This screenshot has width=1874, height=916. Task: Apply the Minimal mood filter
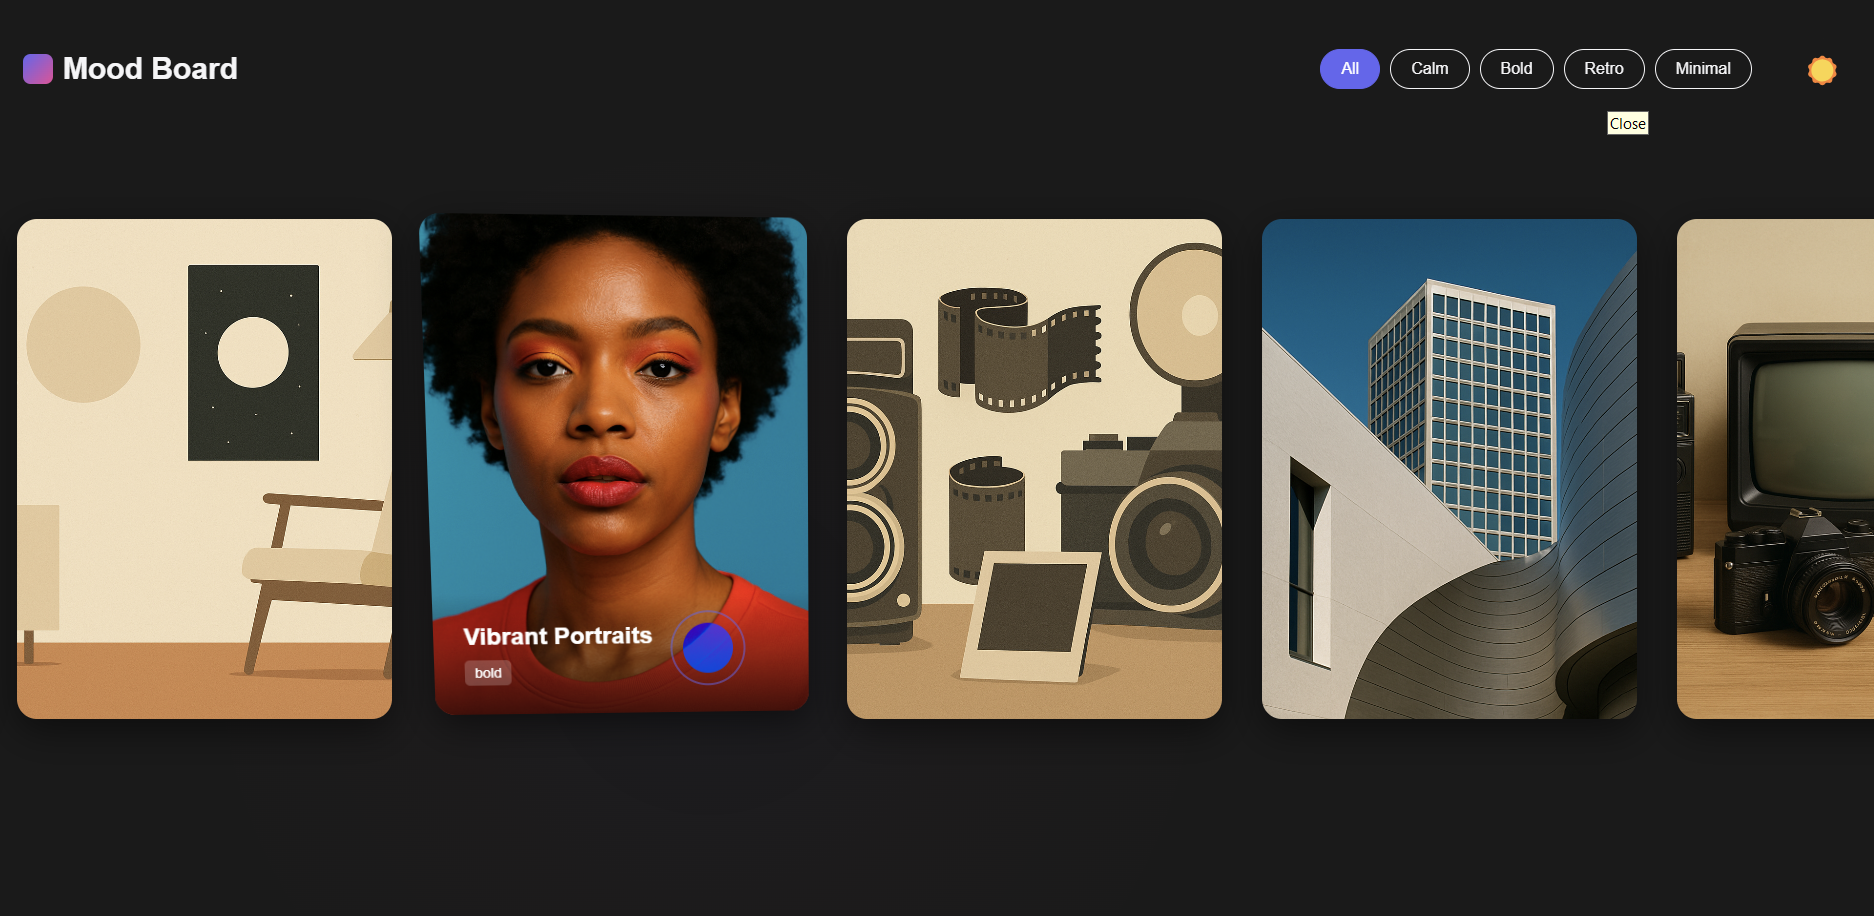coord(1702,69)
